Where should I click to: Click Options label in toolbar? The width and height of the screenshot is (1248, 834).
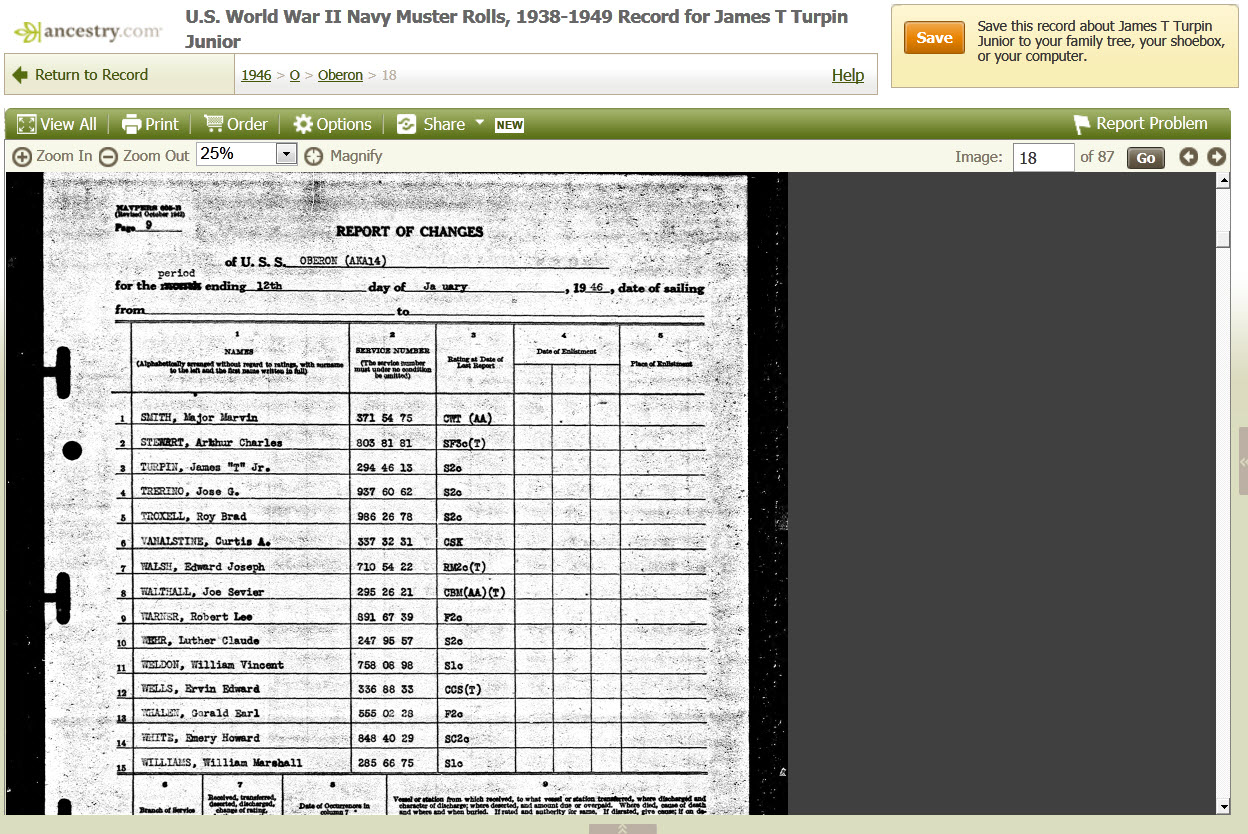344,124
